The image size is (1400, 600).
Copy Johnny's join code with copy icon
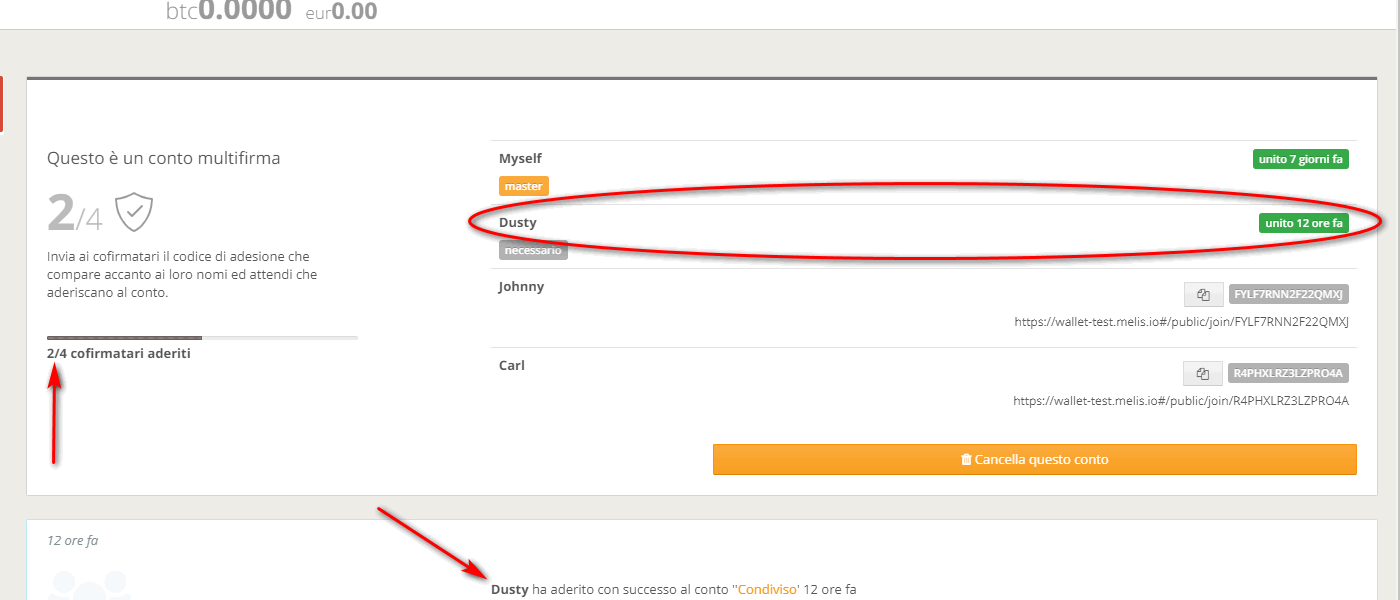(1203, 294)
